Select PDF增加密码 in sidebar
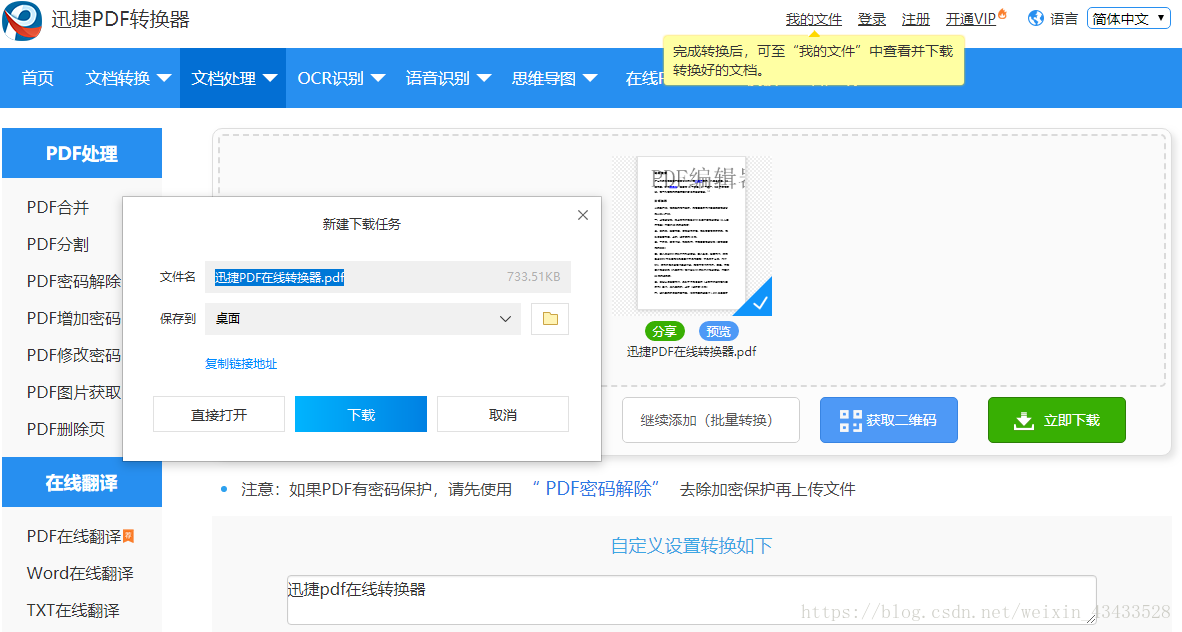This screenshot has width=1182, height=632. coord(74,318)
